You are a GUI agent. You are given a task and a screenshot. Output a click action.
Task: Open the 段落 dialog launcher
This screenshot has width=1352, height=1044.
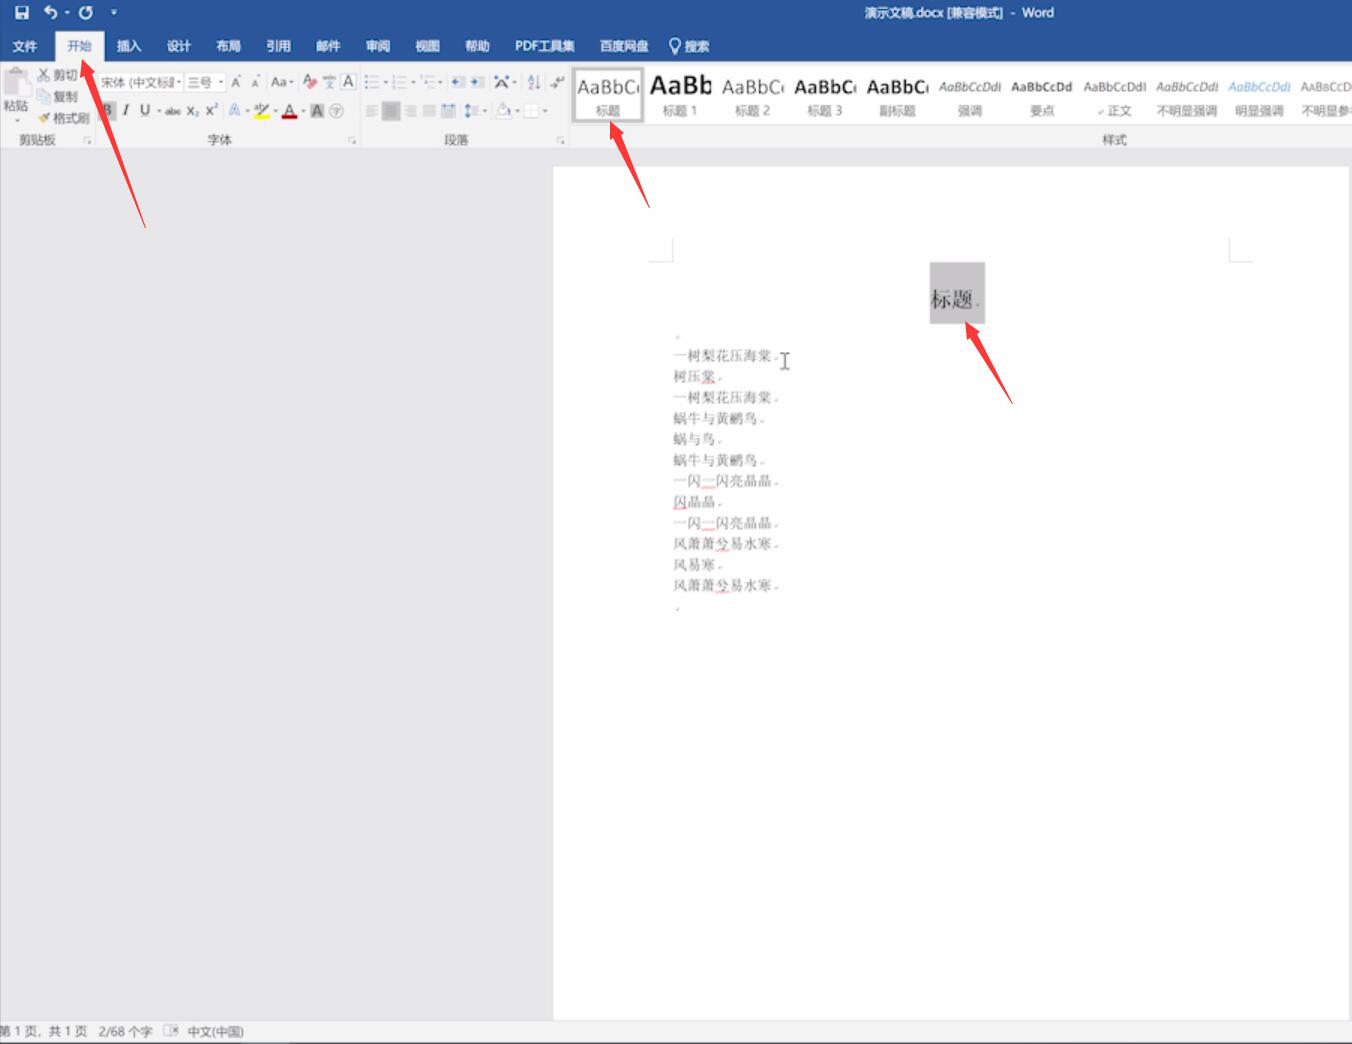560,140
